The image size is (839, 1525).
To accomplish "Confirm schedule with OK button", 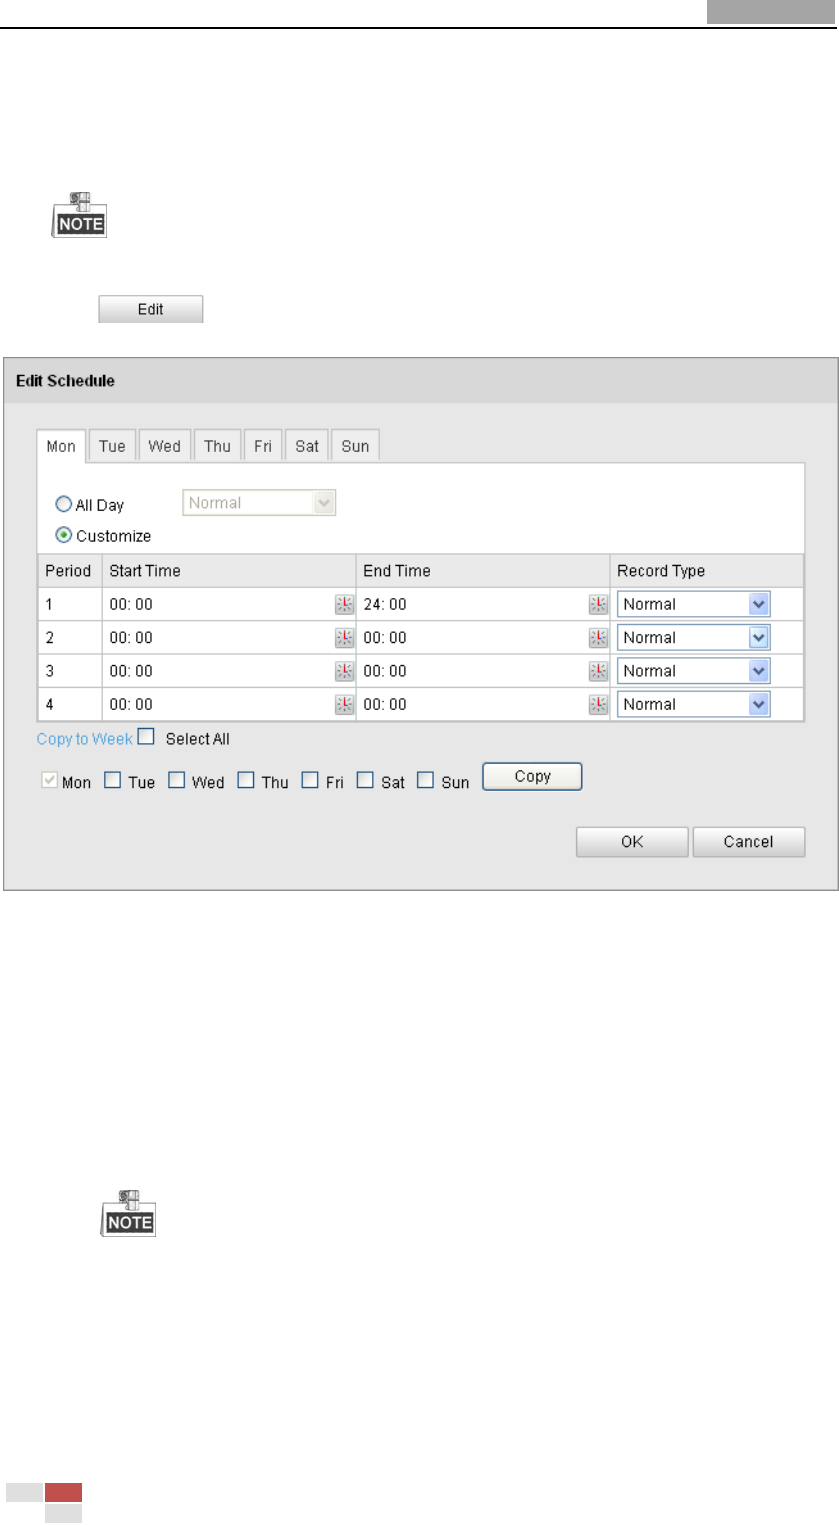I will [632, 842].
